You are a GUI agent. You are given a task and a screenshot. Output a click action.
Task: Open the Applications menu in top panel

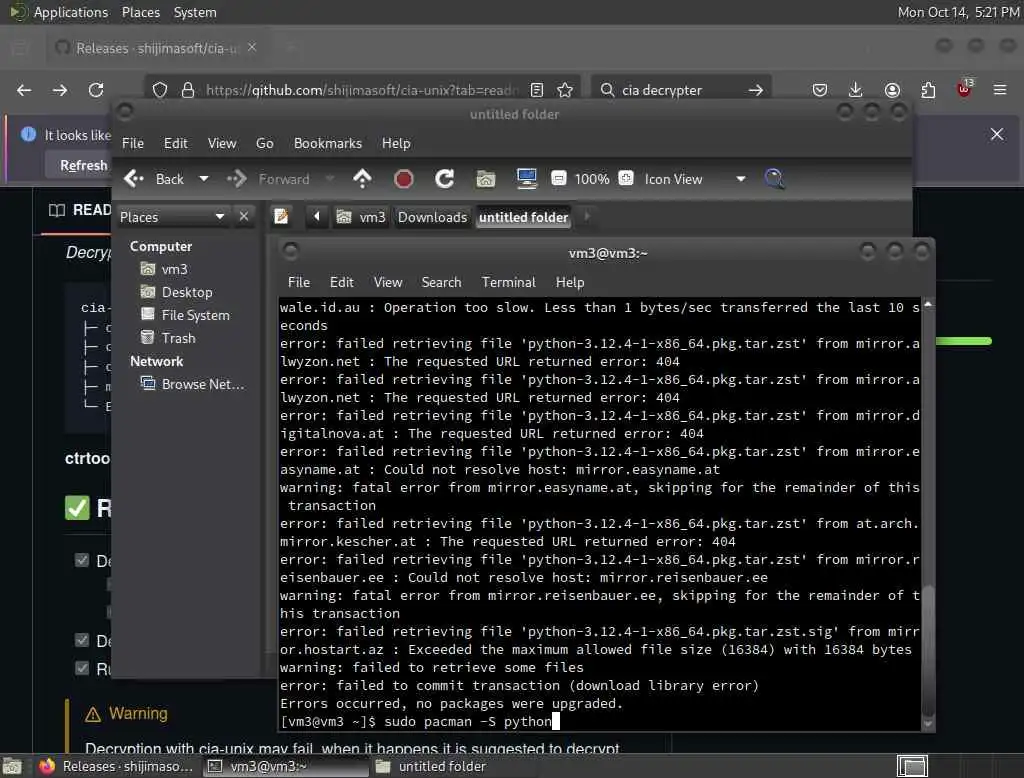coord(71,12)
